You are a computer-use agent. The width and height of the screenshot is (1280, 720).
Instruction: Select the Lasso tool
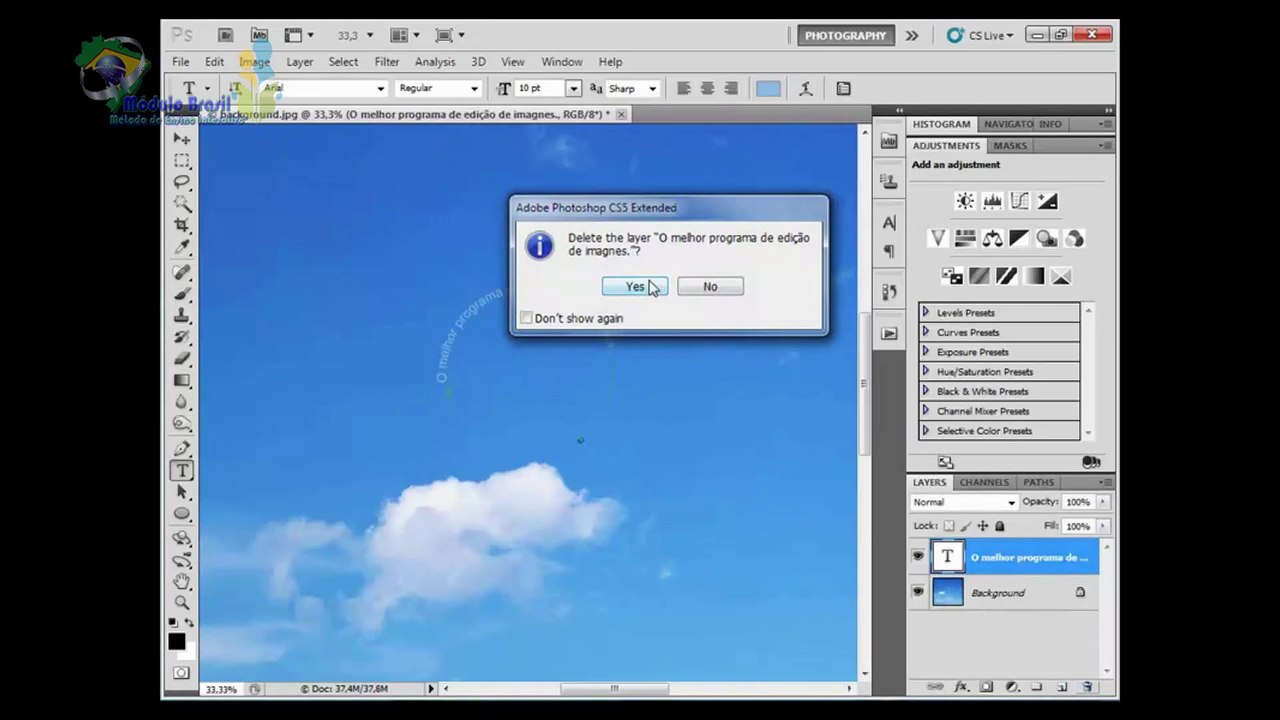click(x=182, y=182)
